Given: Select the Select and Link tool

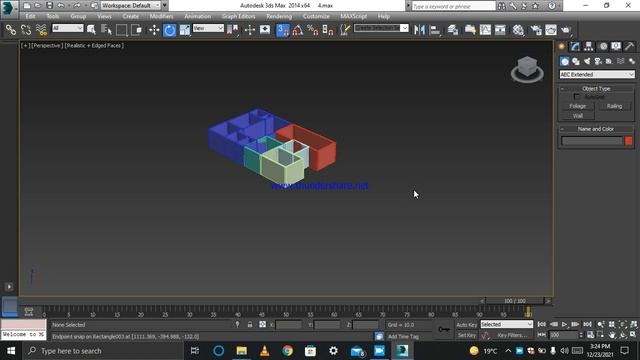Looking at the screenshot, I should [11, 29].
